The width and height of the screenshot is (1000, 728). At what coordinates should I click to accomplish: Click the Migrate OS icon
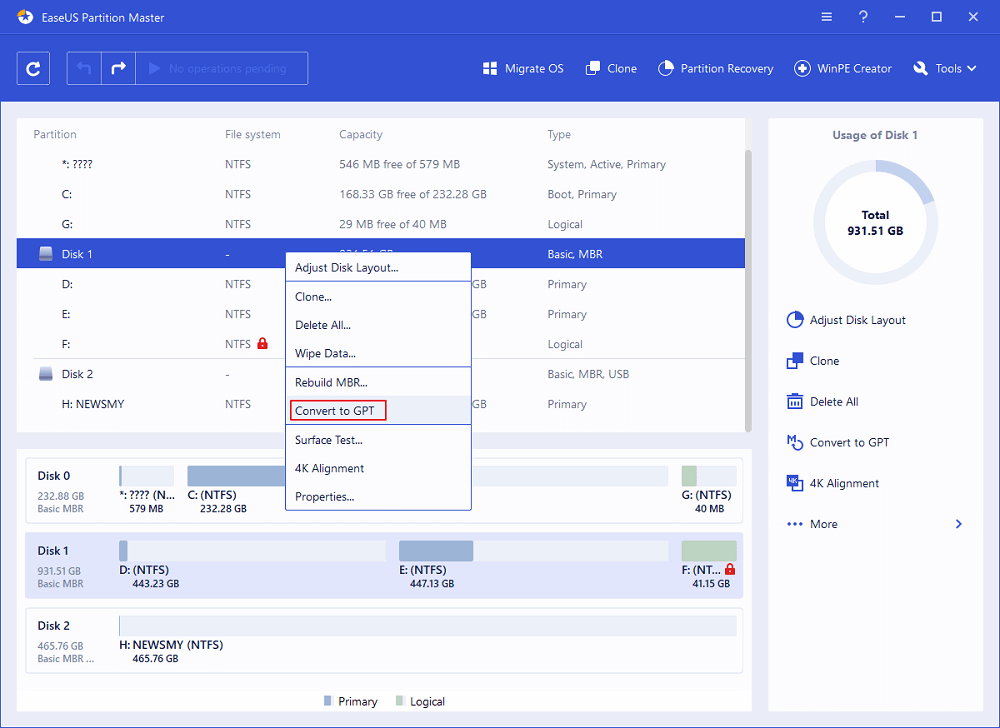click(x=489, y=68)
